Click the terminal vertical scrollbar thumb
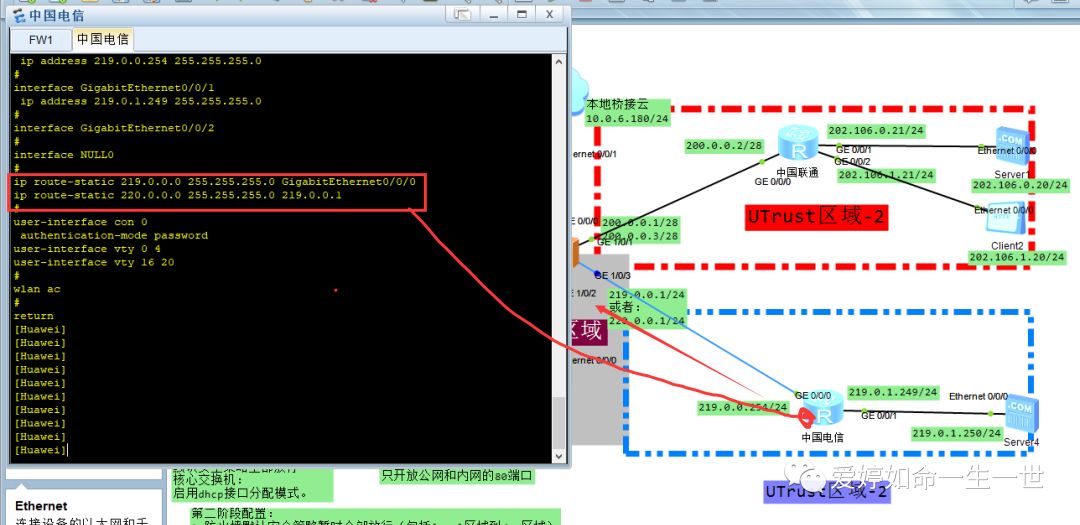Image resolution: width=1080 pixels, height=525 pixels. point(559,422)
